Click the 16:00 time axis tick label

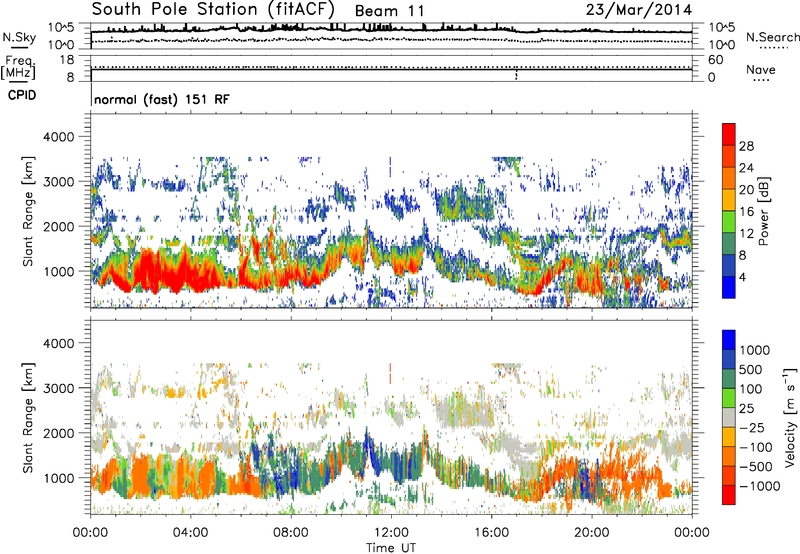click(x=491, y=533)
